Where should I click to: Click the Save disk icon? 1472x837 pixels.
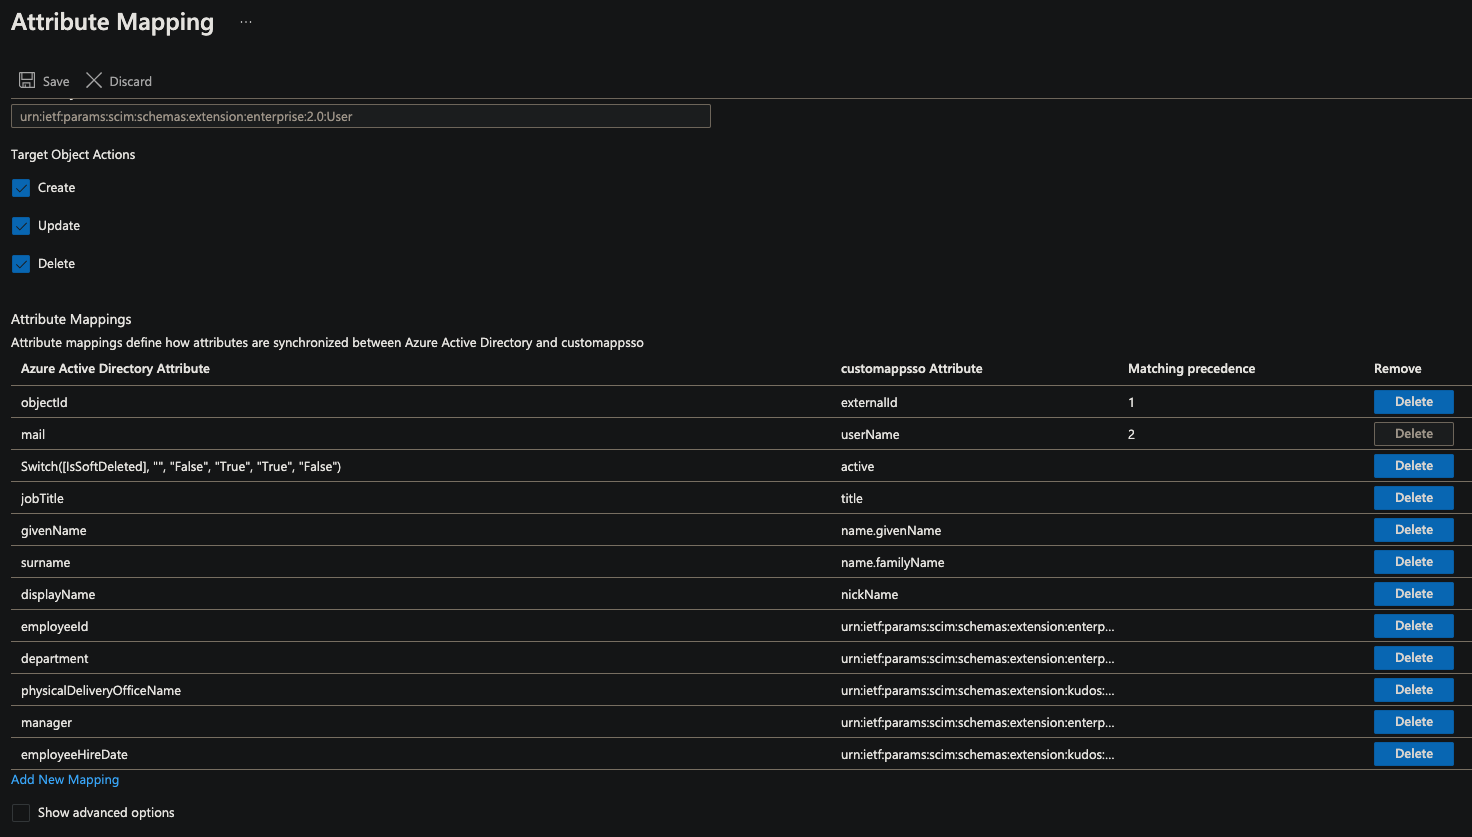(x=27, y=80)
